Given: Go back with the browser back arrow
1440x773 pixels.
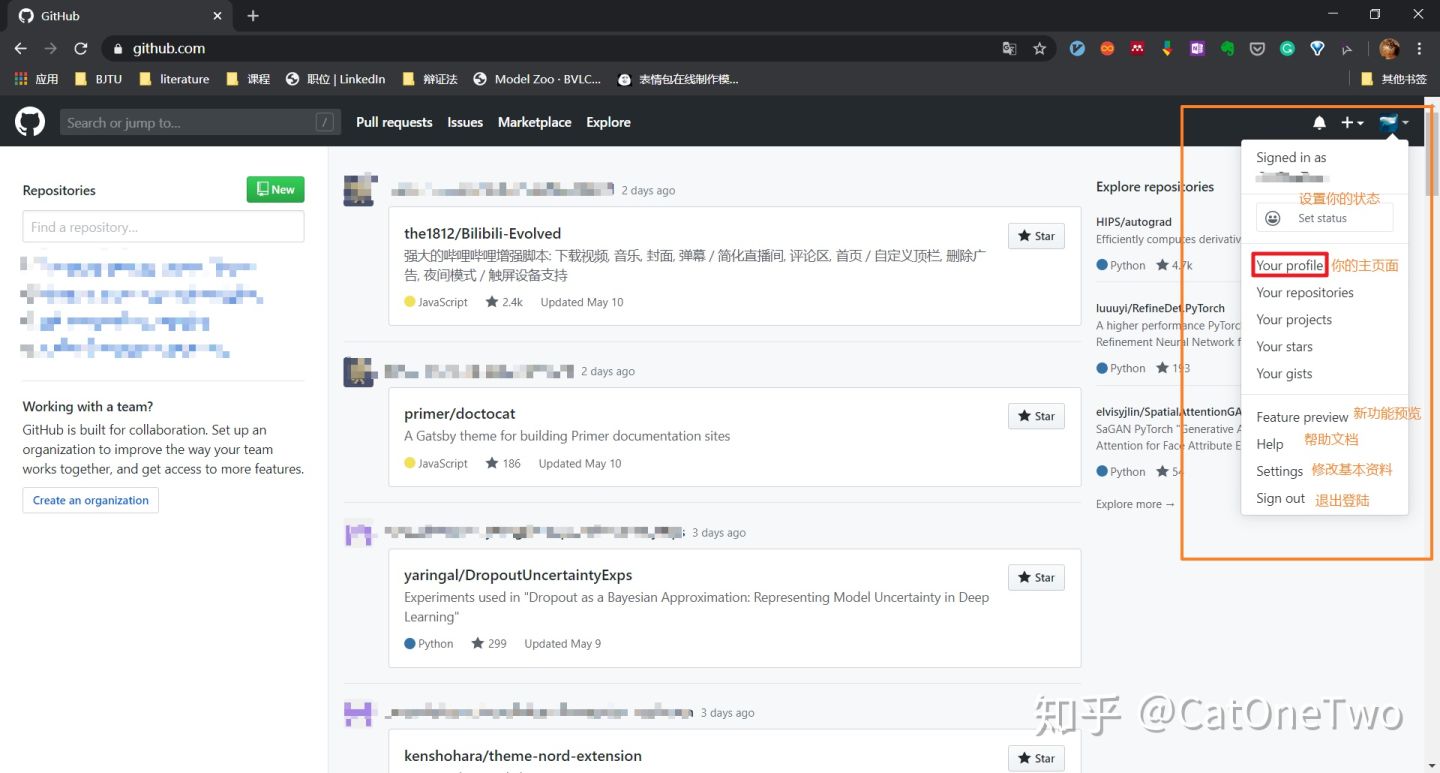Looking at the screenshot, I should [21, 48].
